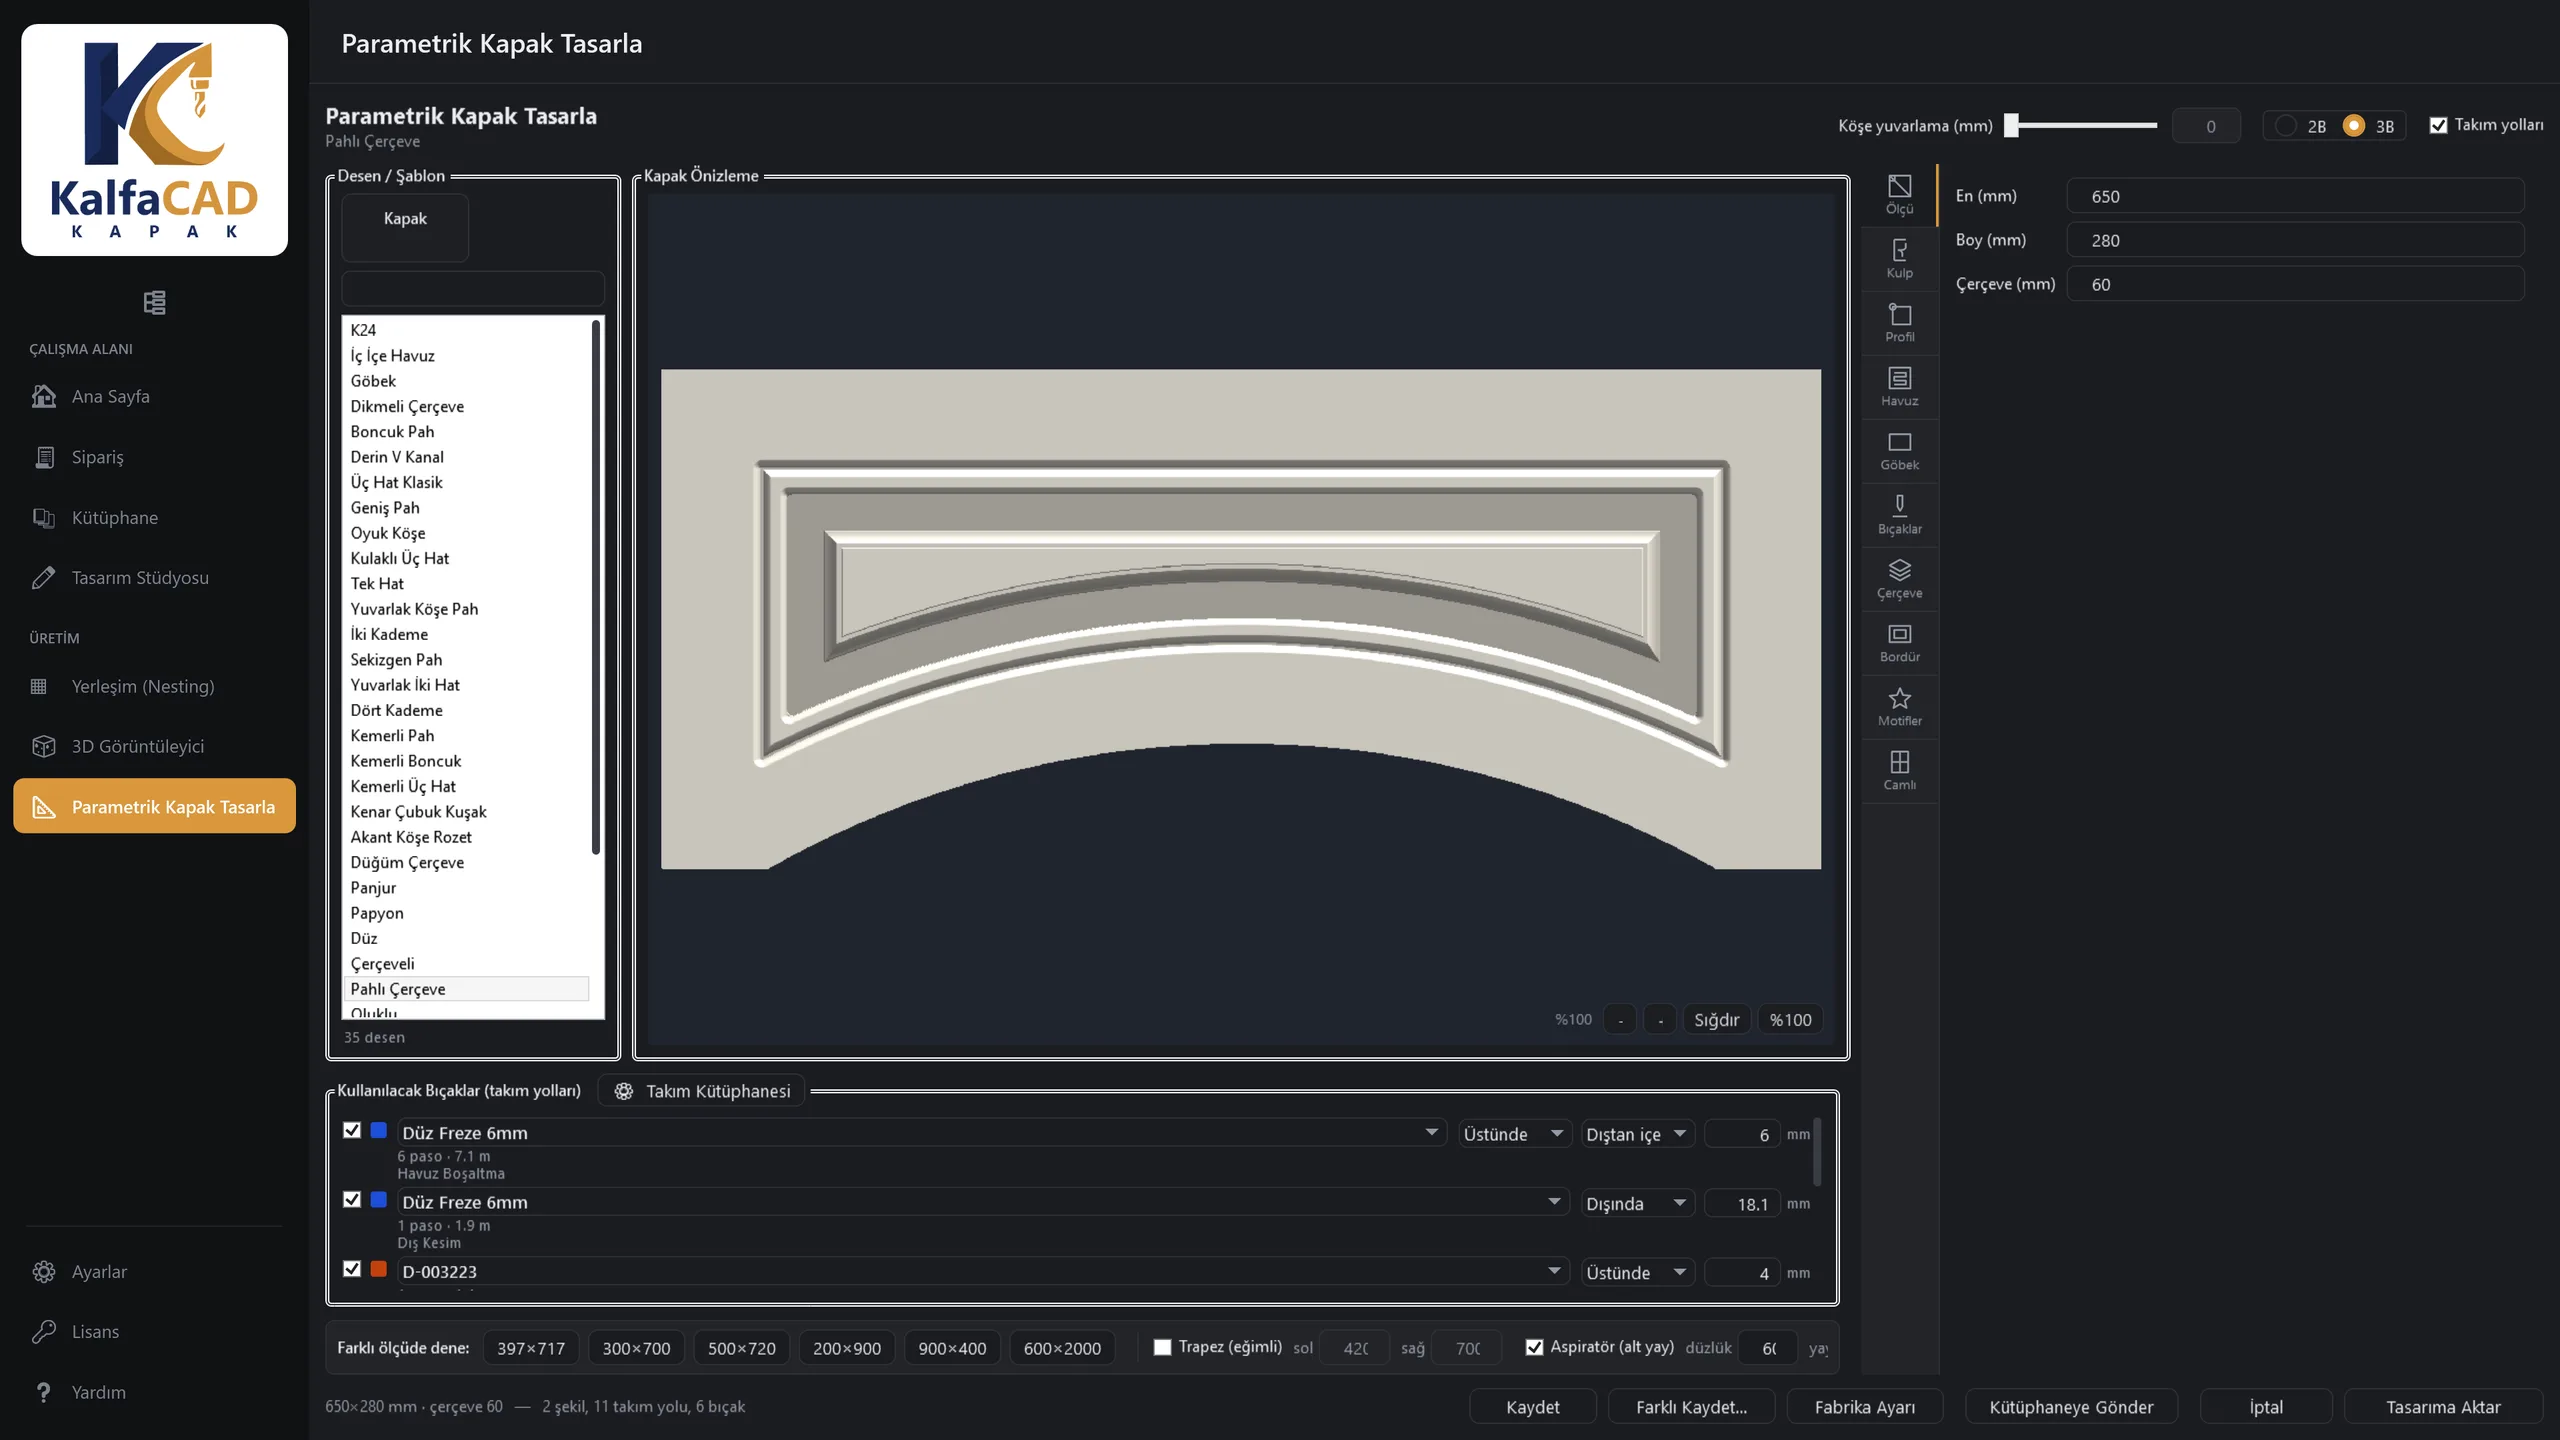
Task: Click the En (mm) input field
Action: tap(2295, 196)
